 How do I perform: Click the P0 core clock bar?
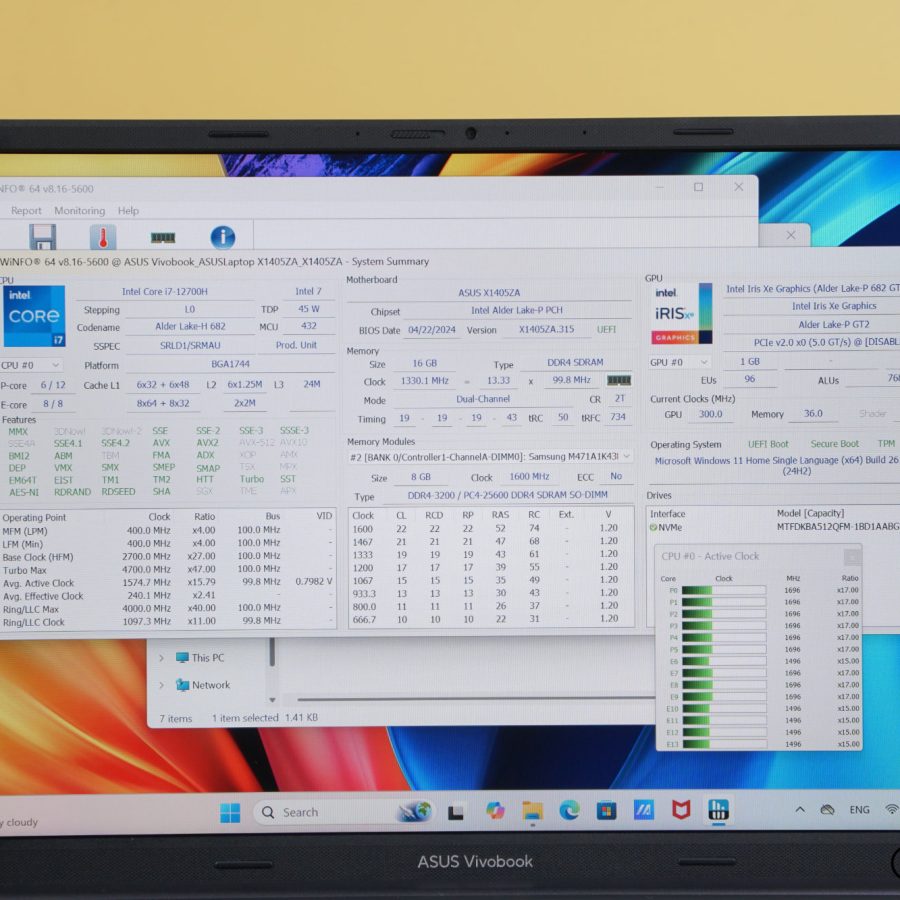[x=724, y=590]
